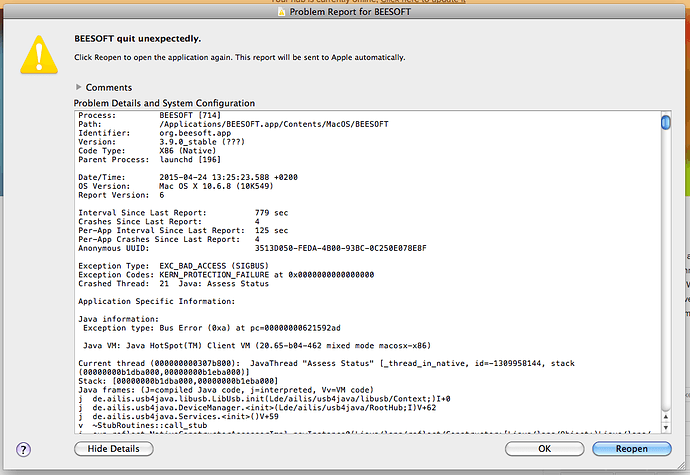690x475 pixels.
Task: Click the path line '/Applications/BEESOFT.app/Contents/MacOS/BEESOFT'
Action: [x=274, y=124]
